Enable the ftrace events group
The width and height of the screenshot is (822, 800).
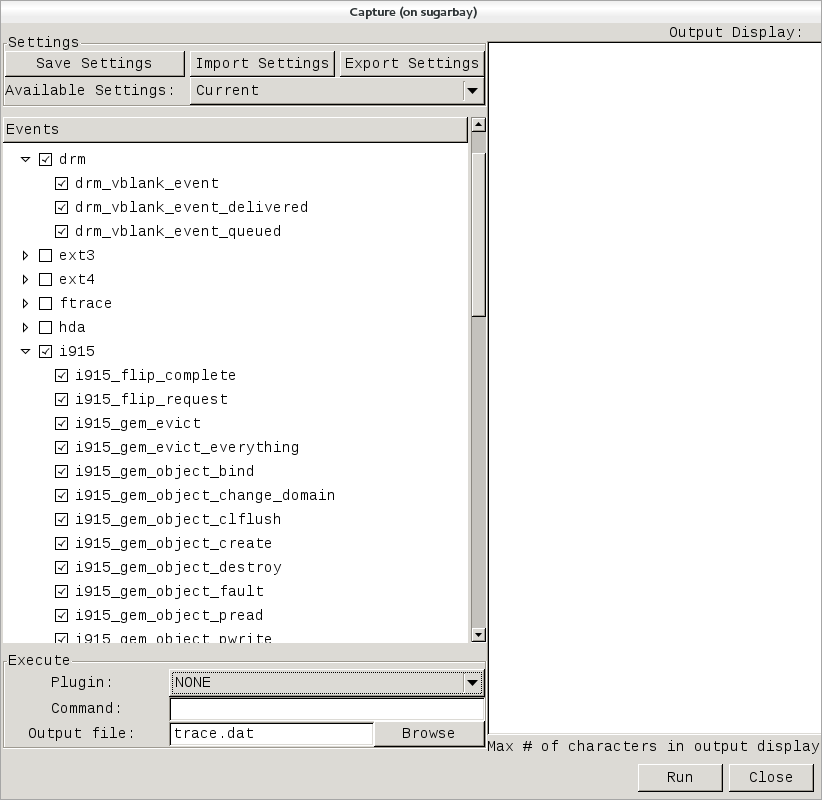[45, 303]
